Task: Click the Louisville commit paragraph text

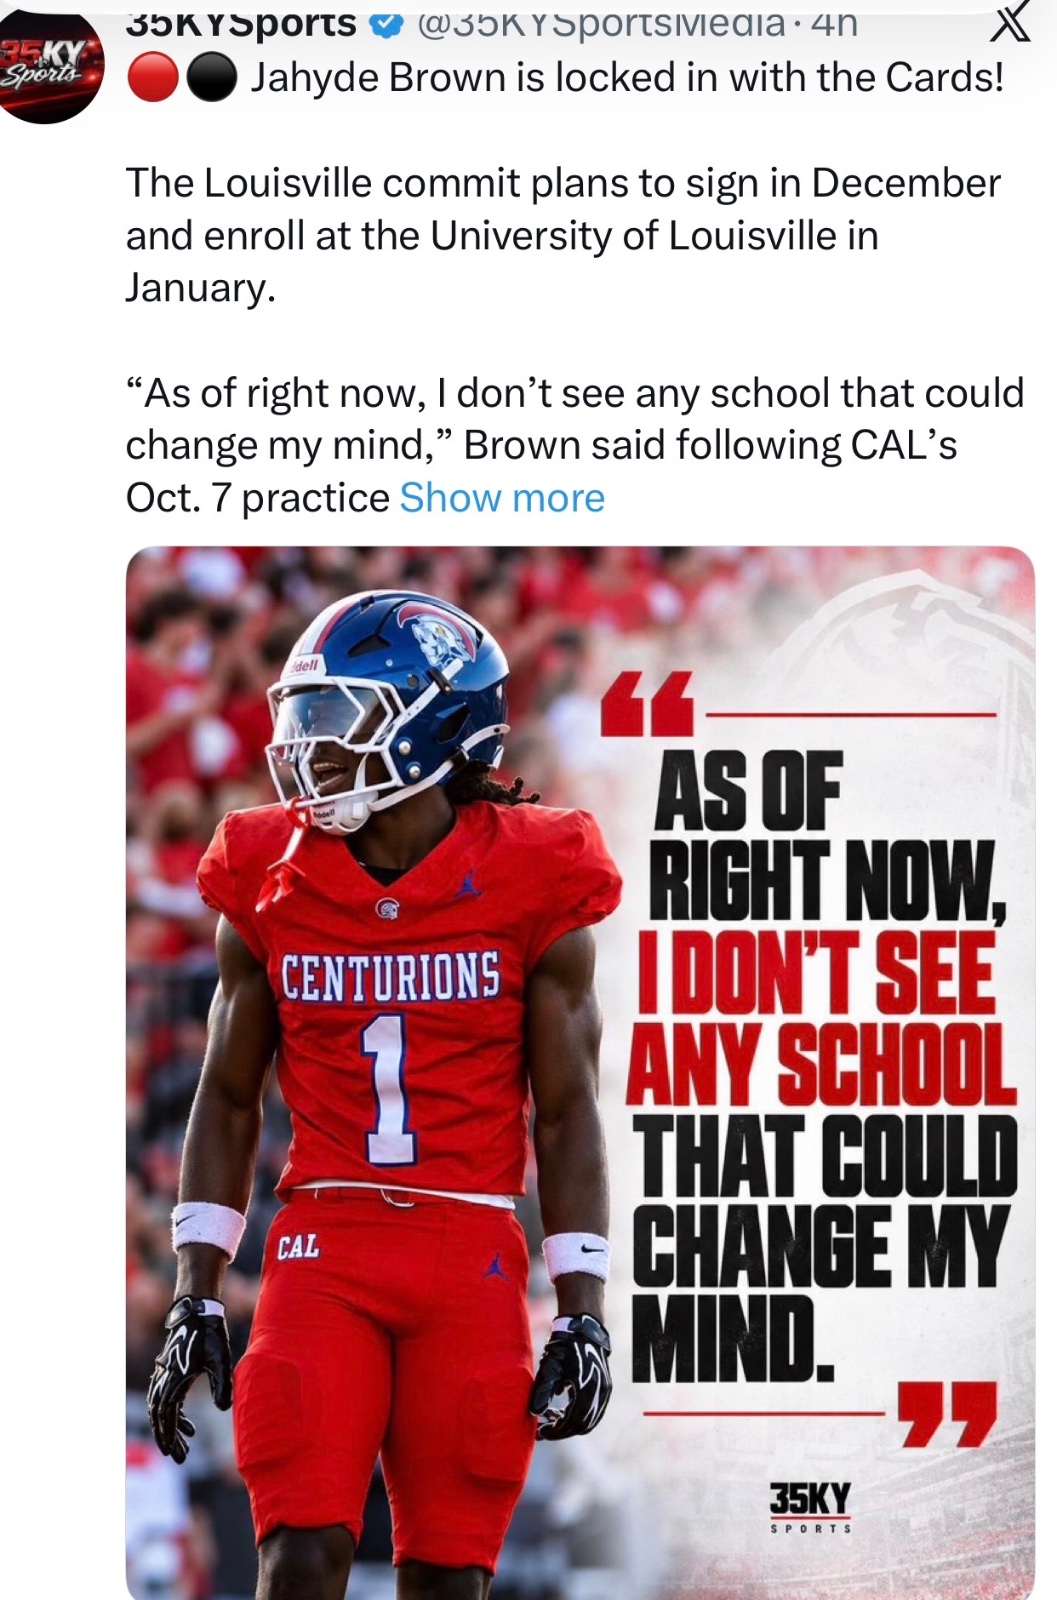Action: point(563,235)
